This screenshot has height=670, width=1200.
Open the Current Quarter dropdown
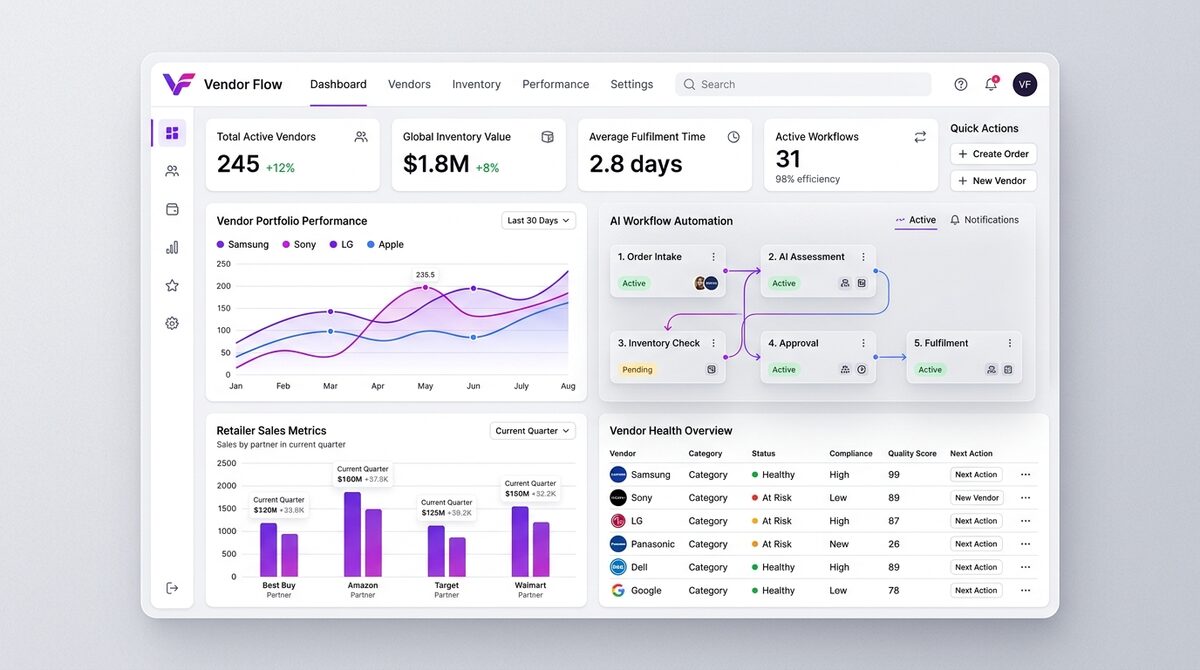[533, 431]
